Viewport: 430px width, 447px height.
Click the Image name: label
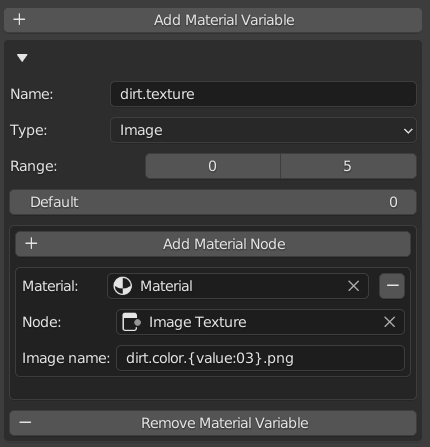66,358
